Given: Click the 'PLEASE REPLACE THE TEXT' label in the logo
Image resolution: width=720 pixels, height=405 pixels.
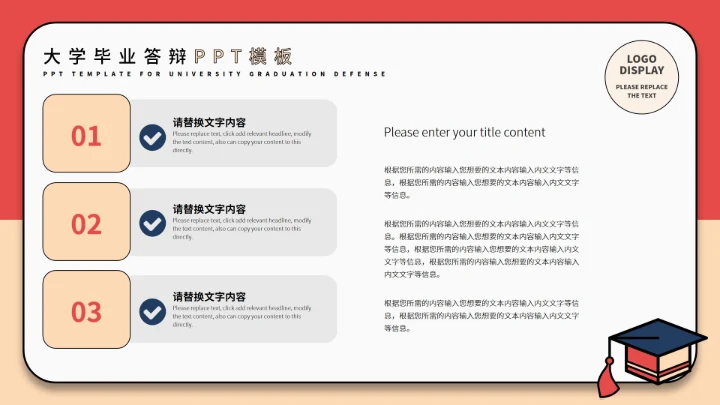Looking at the screenshot, I should 641,91.
